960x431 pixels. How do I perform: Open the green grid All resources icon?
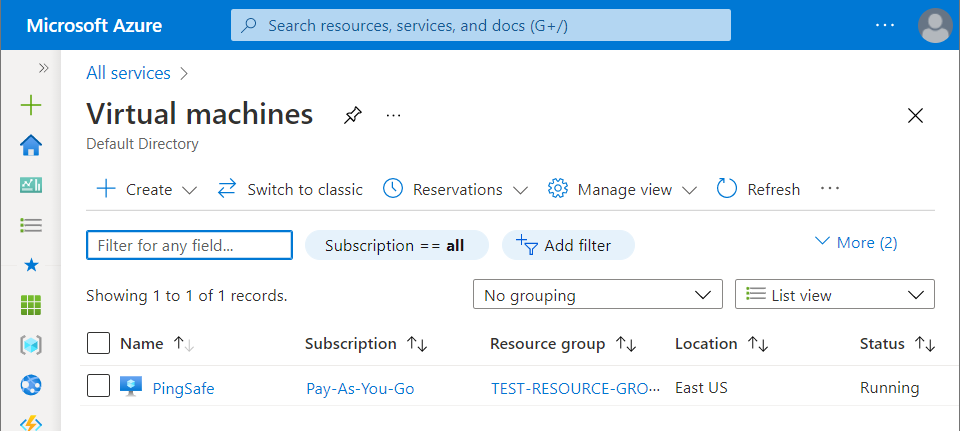coord(31,305)
